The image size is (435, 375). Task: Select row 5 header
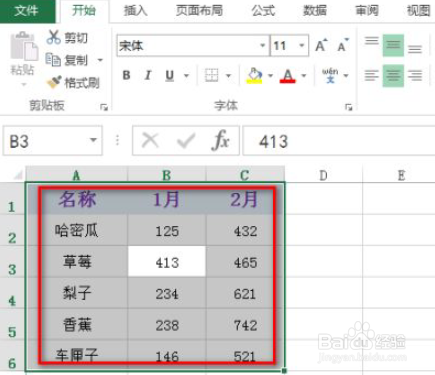[12, 325]
